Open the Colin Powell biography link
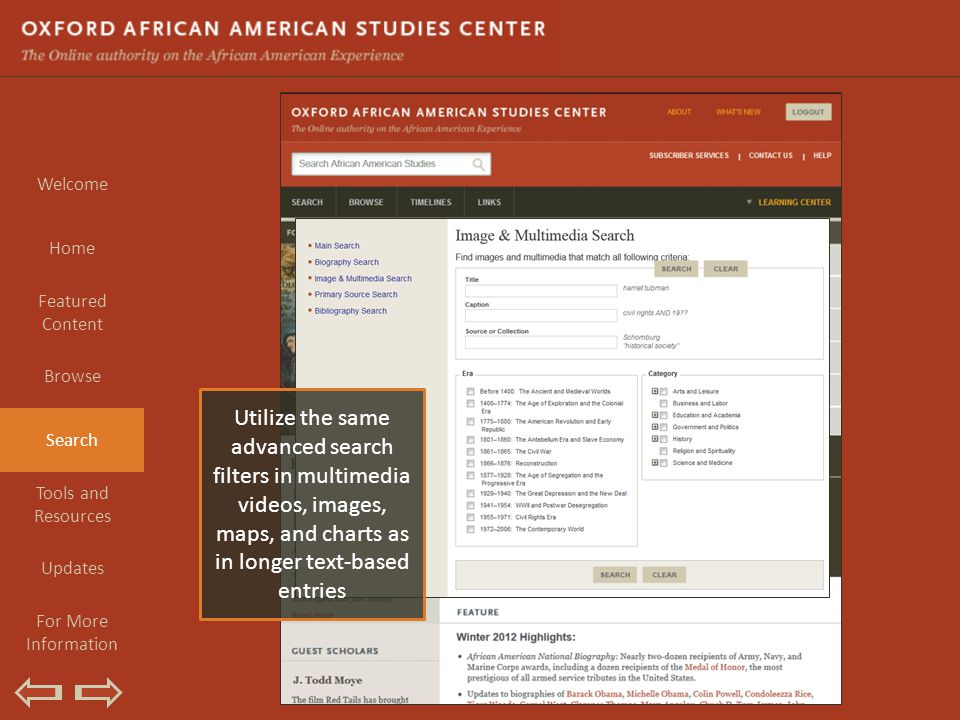The width and height of the screenshot is (960, 720). (x=716, y=694)
